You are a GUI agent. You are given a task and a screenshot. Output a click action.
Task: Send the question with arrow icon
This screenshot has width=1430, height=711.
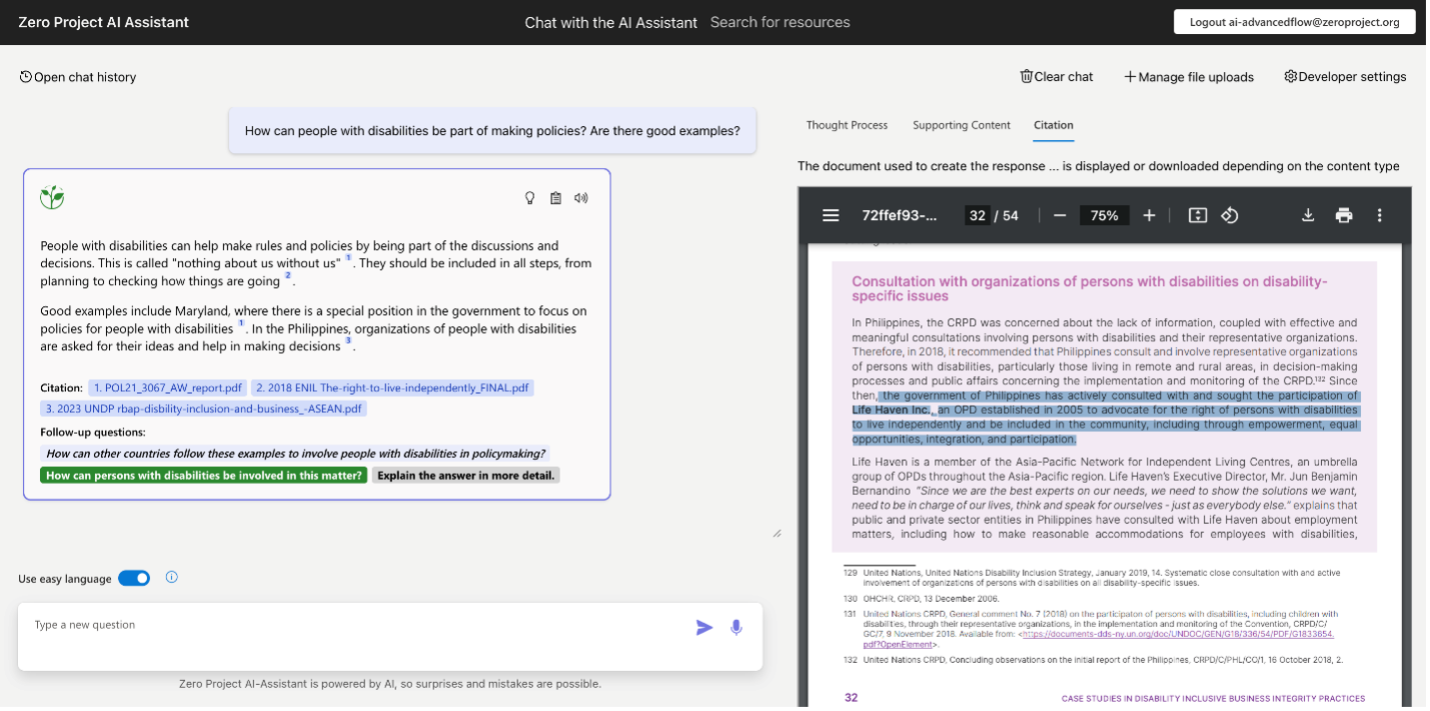704,627
